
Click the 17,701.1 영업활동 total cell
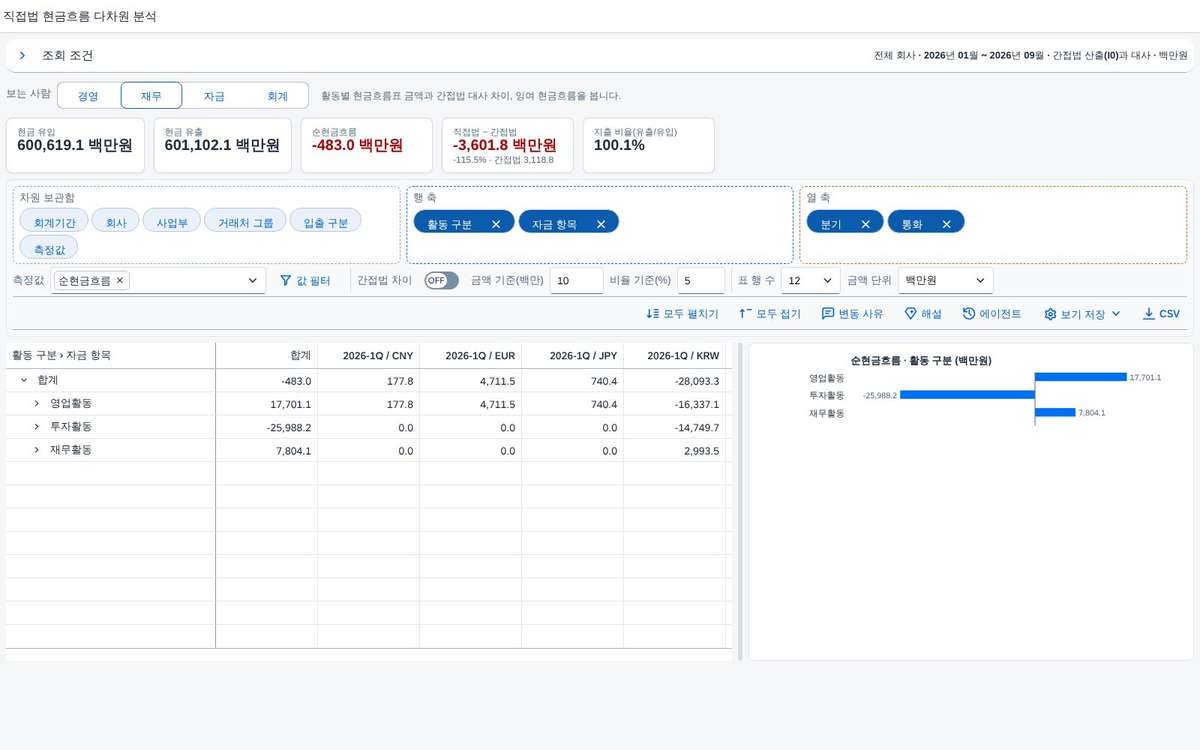[x=266, y=404]
